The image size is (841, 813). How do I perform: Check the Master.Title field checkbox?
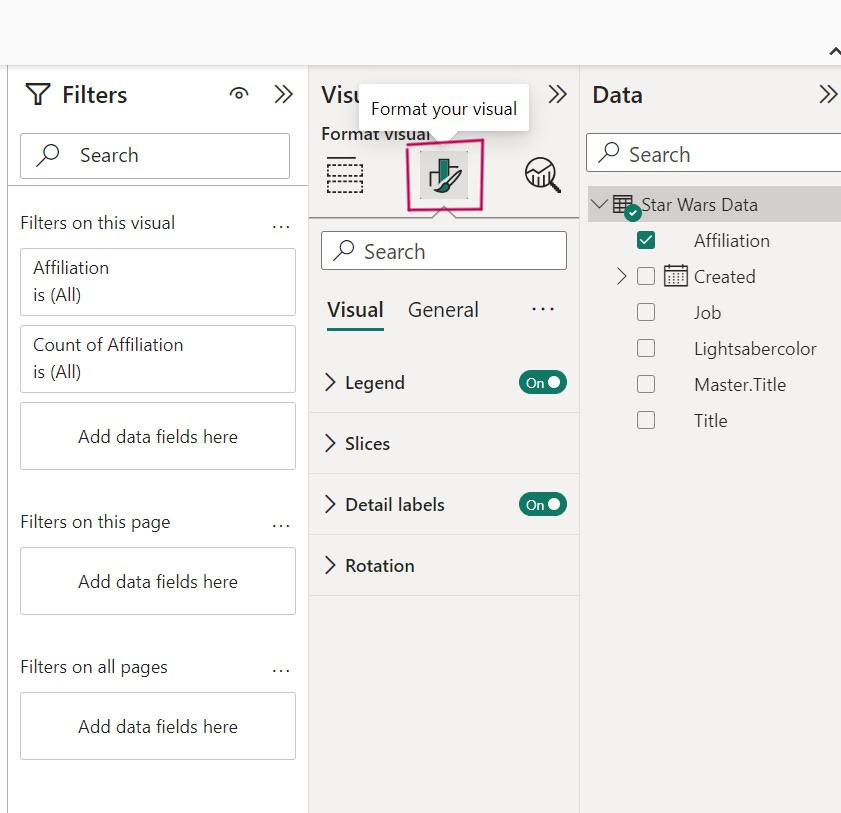coord(646,384)
